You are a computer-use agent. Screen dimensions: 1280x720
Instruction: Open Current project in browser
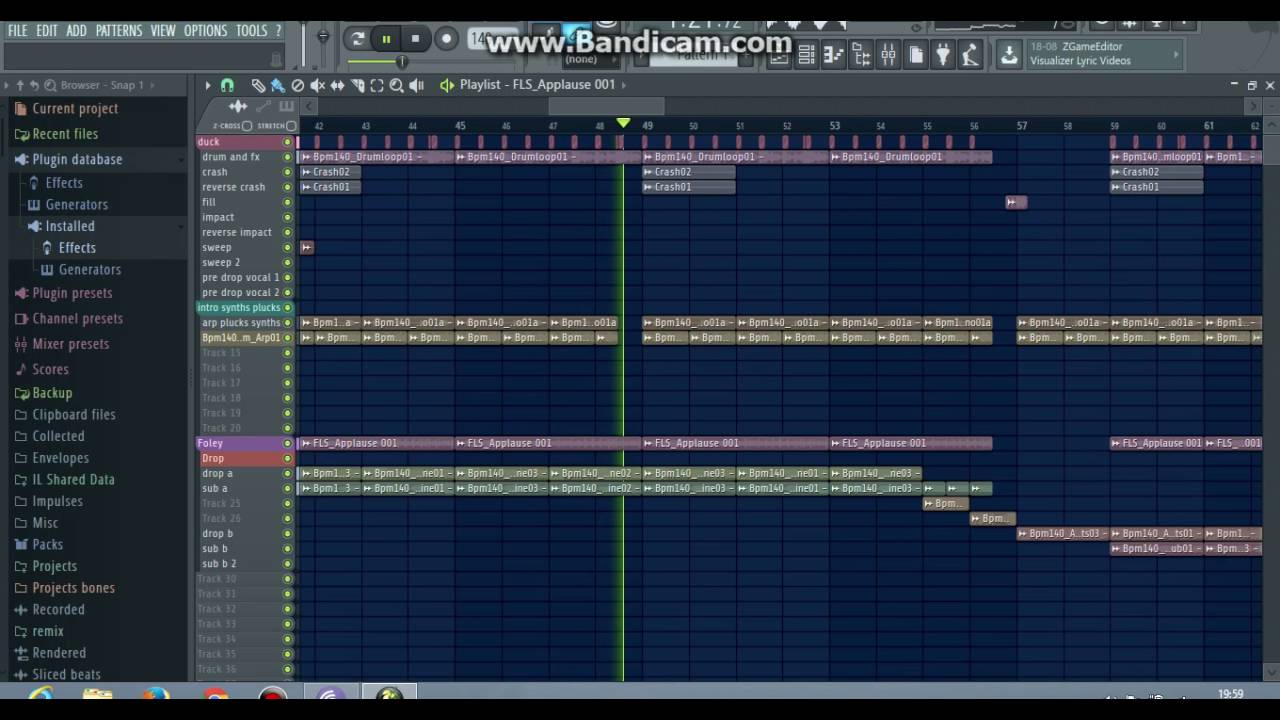75,108
